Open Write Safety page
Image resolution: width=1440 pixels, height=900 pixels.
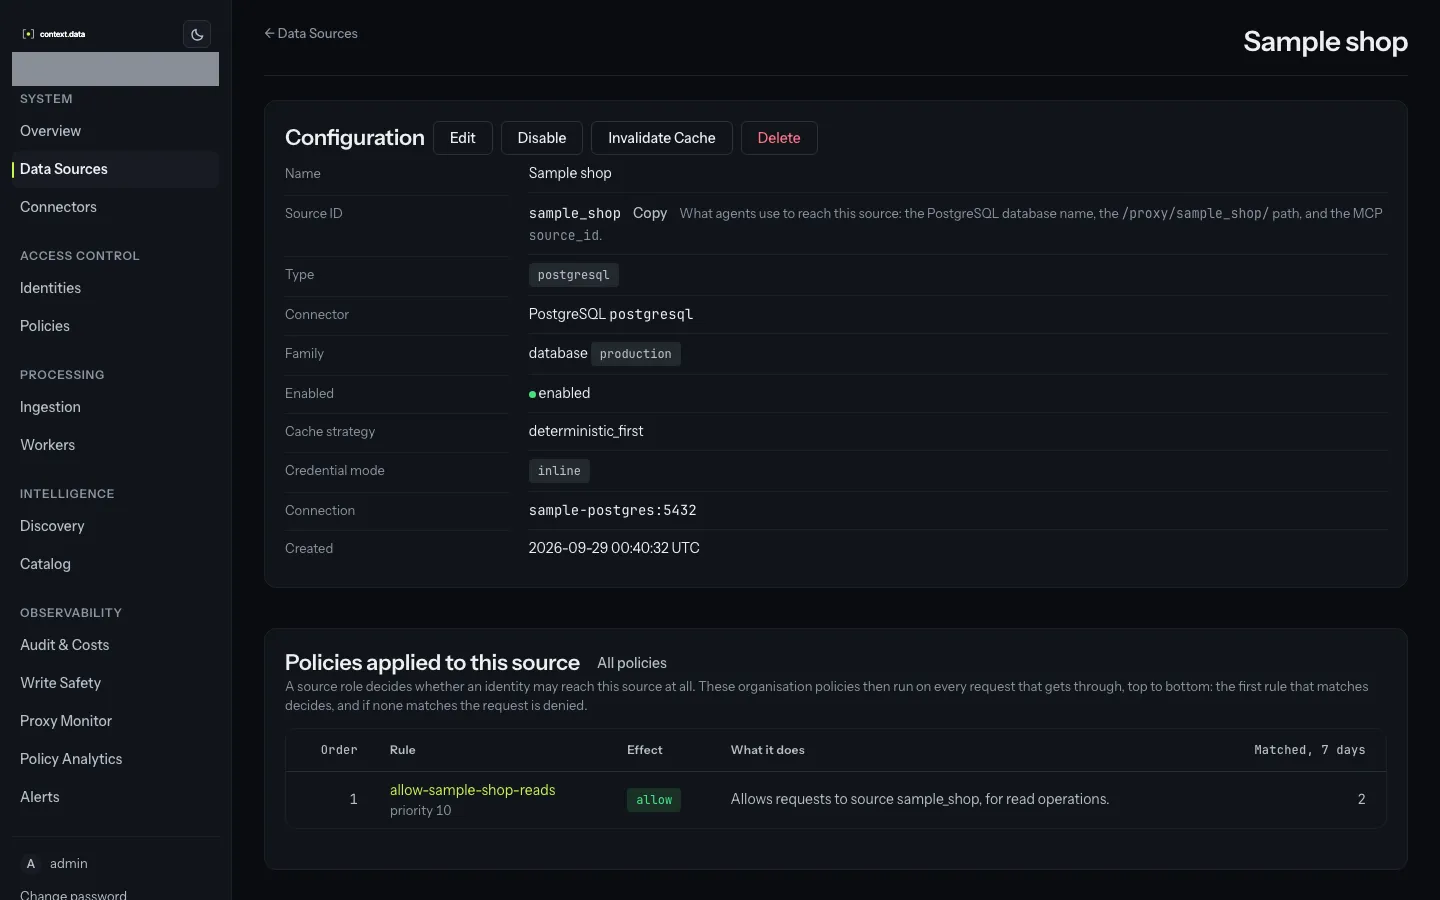coord(115,683)
